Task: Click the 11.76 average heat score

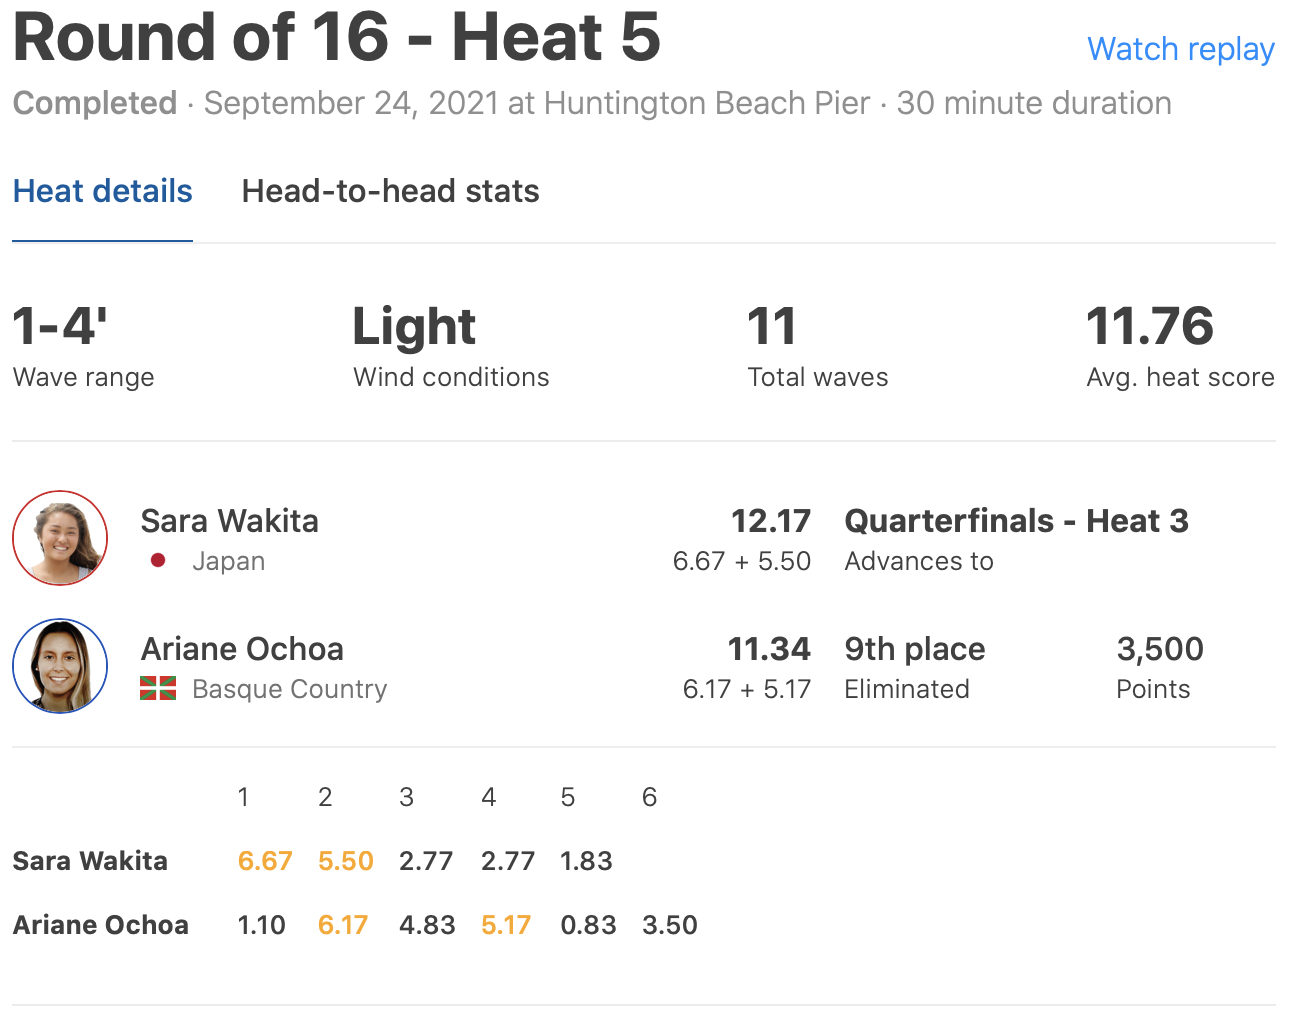Action: pyautogui.click(x=1150, y=327)
